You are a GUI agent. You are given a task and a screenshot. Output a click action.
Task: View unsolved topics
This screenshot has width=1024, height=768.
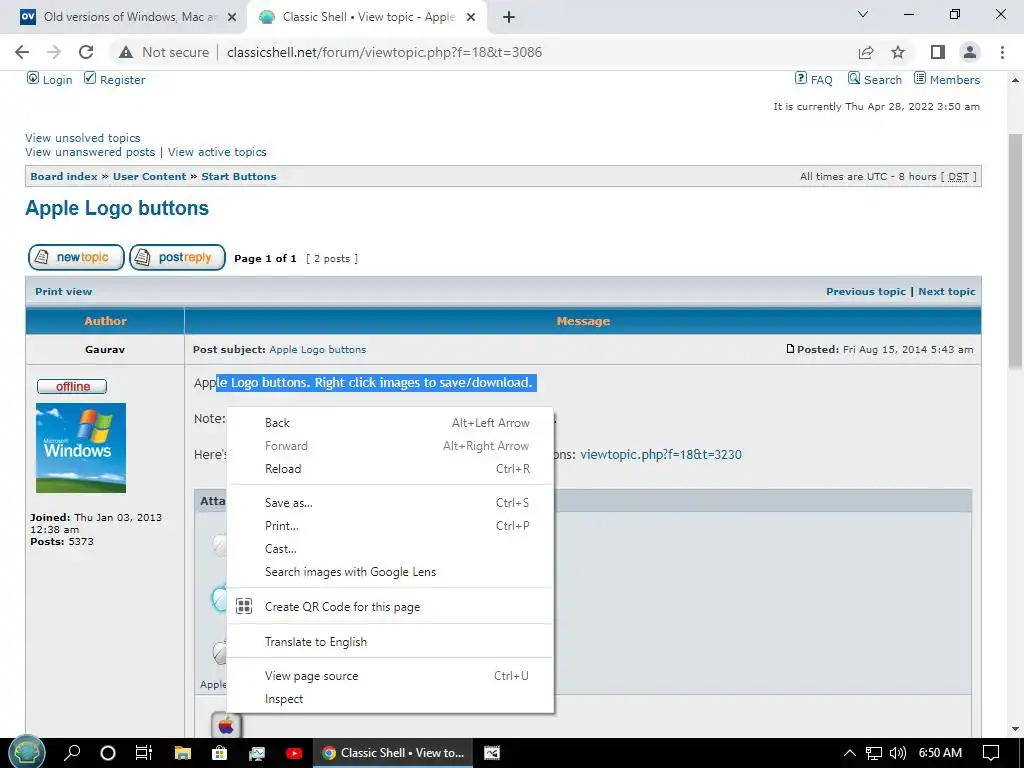[x=83, y=138]
